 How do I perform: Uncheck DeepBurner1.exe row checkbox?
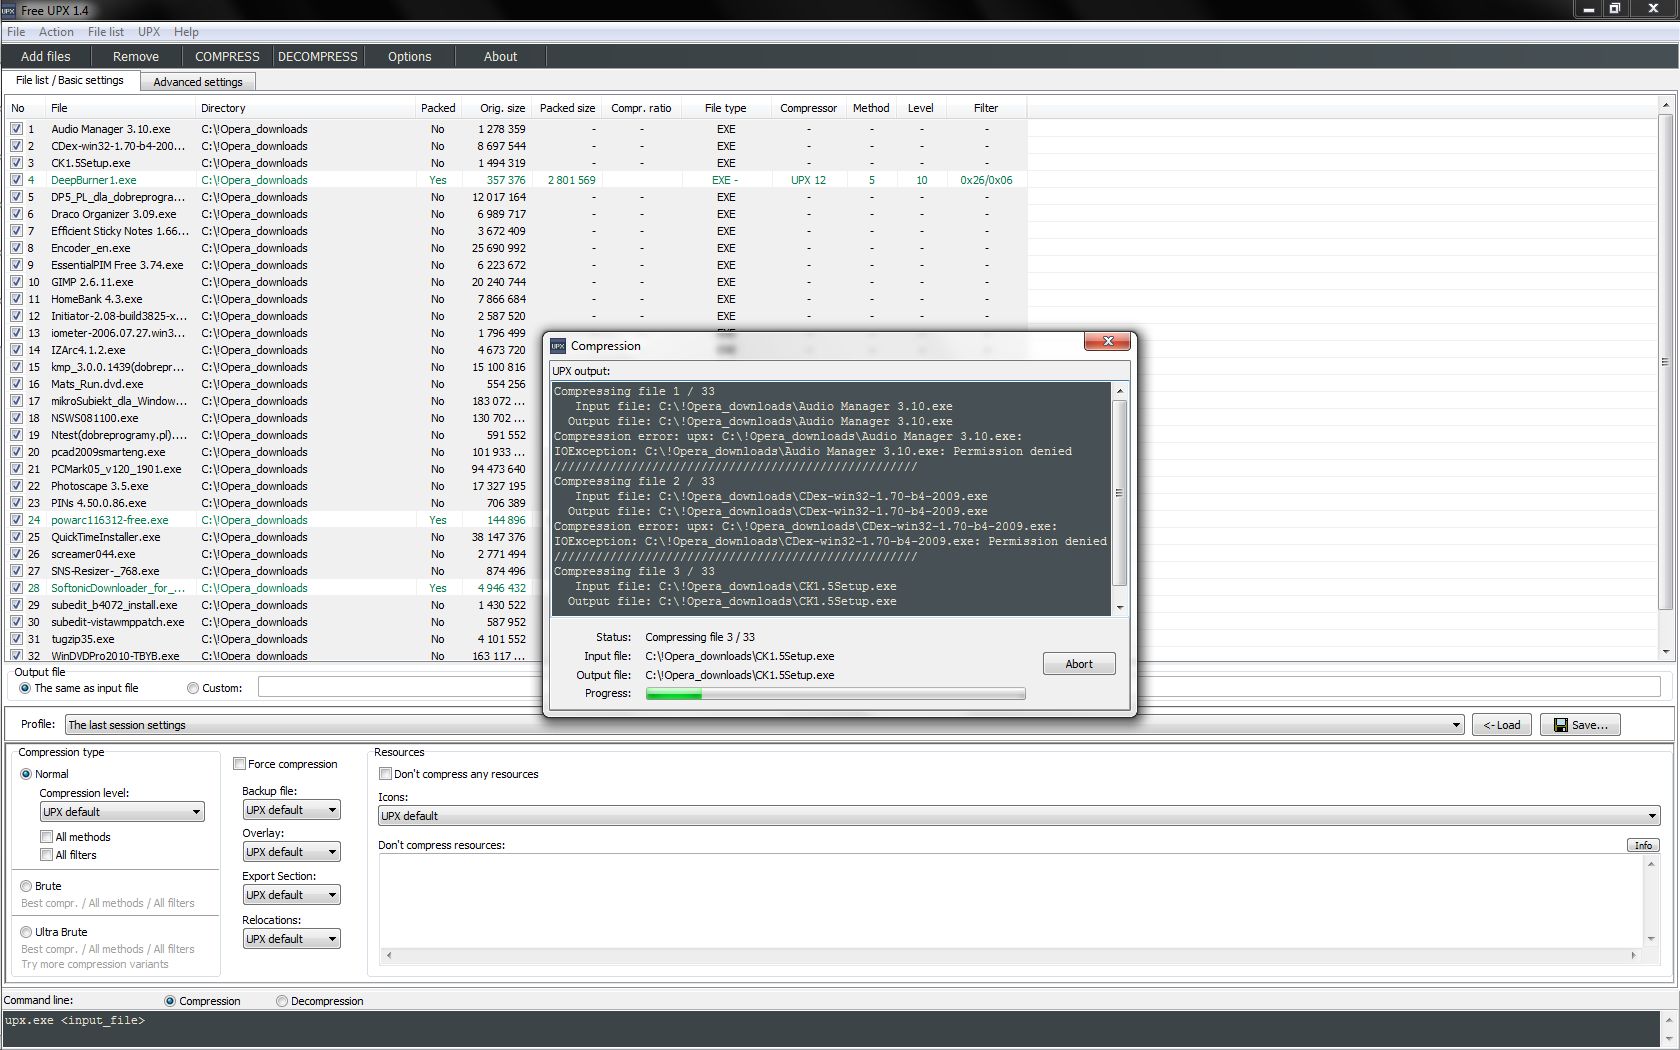(16, 180)
